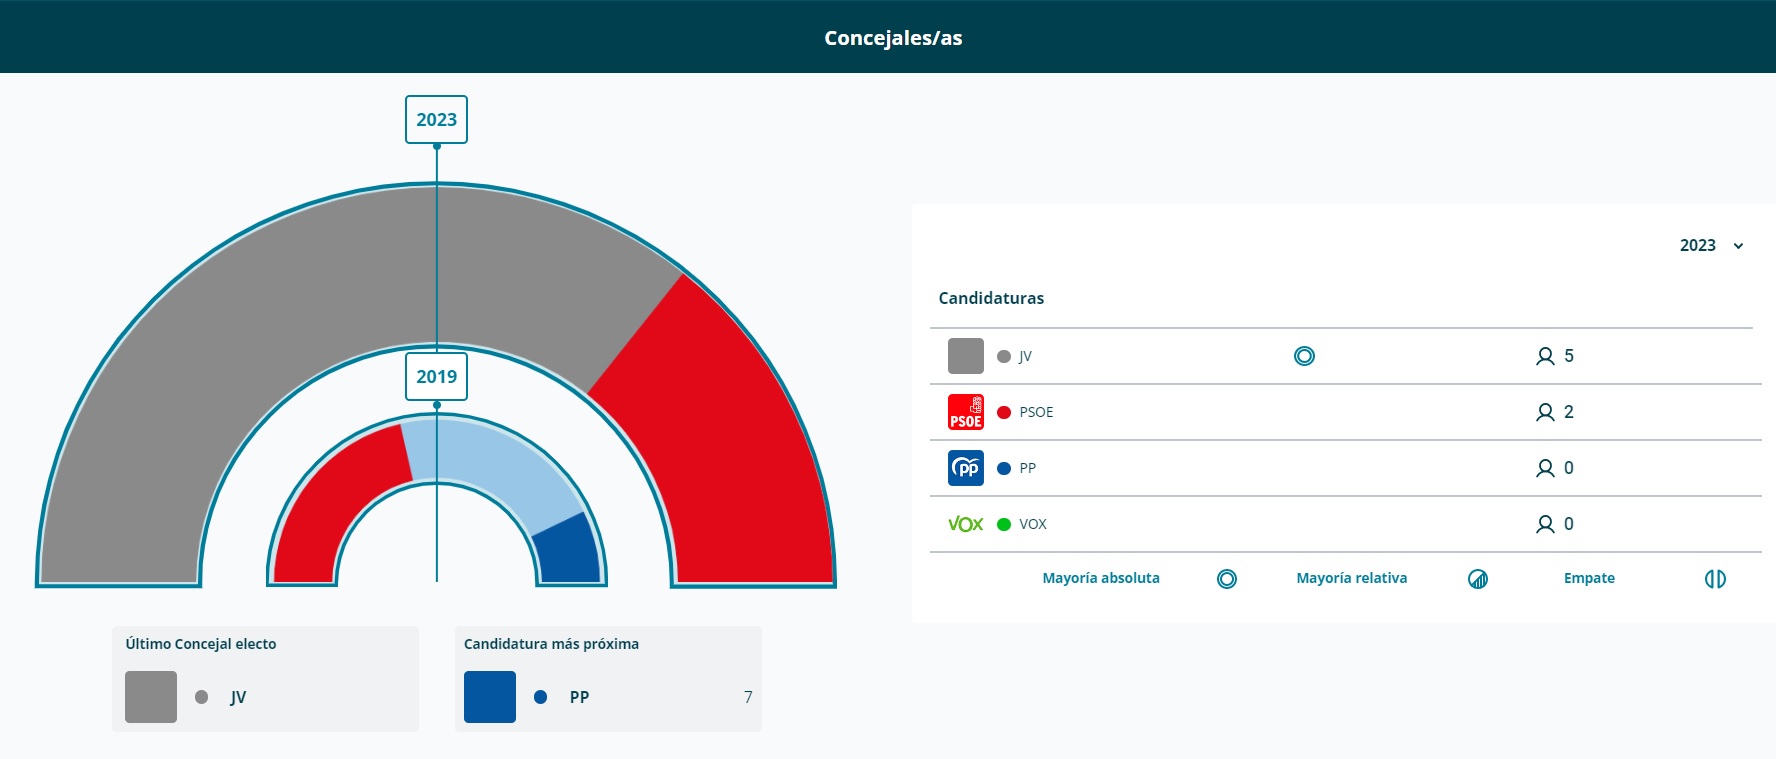
Task: Click the PSOE party logo icon
Action: 965,412
